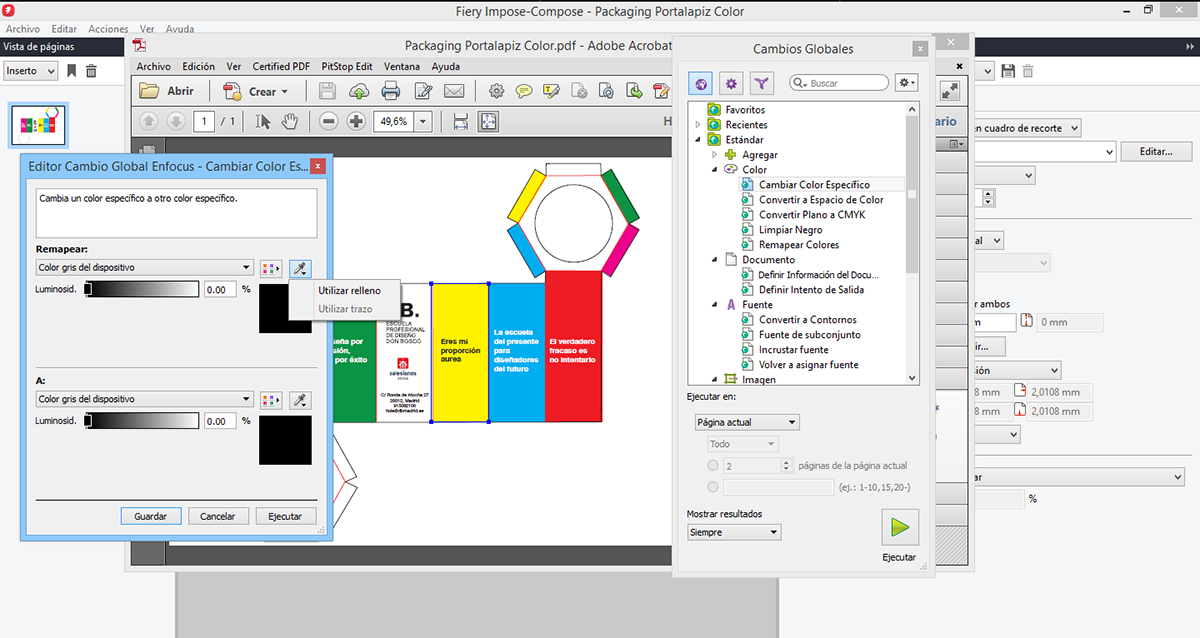
Task: Toggle the filter view button in Cambios Globales
Action: click(x=762, y=83)
